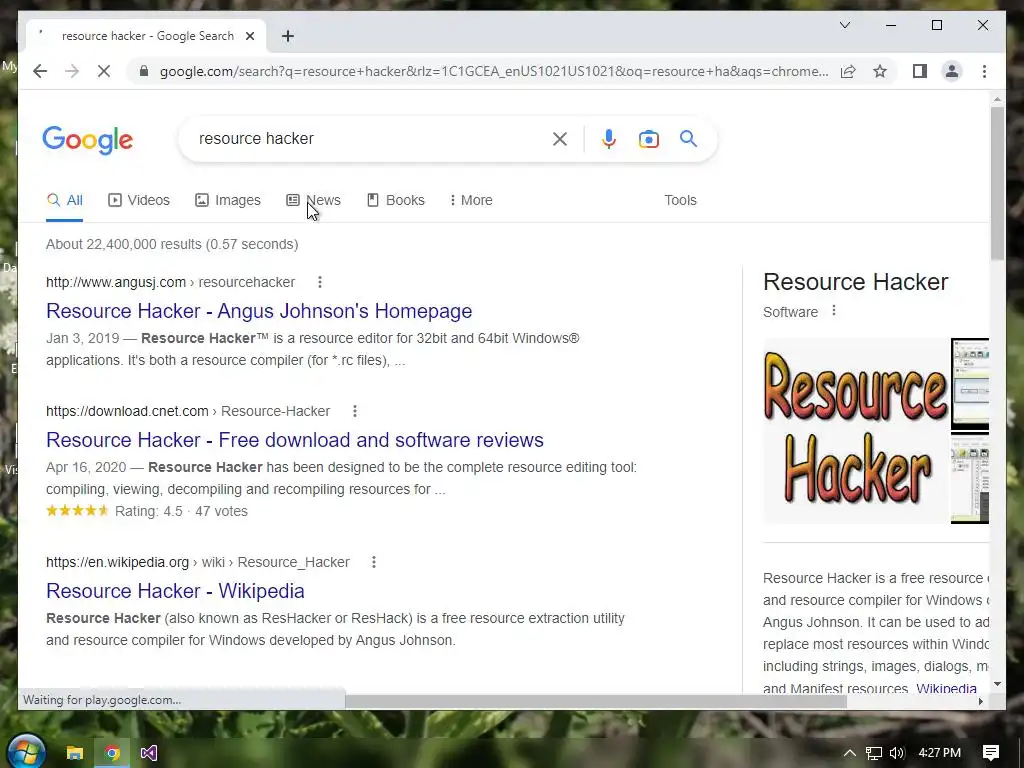The height and width of the screenshot is (768, 1024).
Task: Bookmark this page with the star icon
Action: [x=880, y=71]
